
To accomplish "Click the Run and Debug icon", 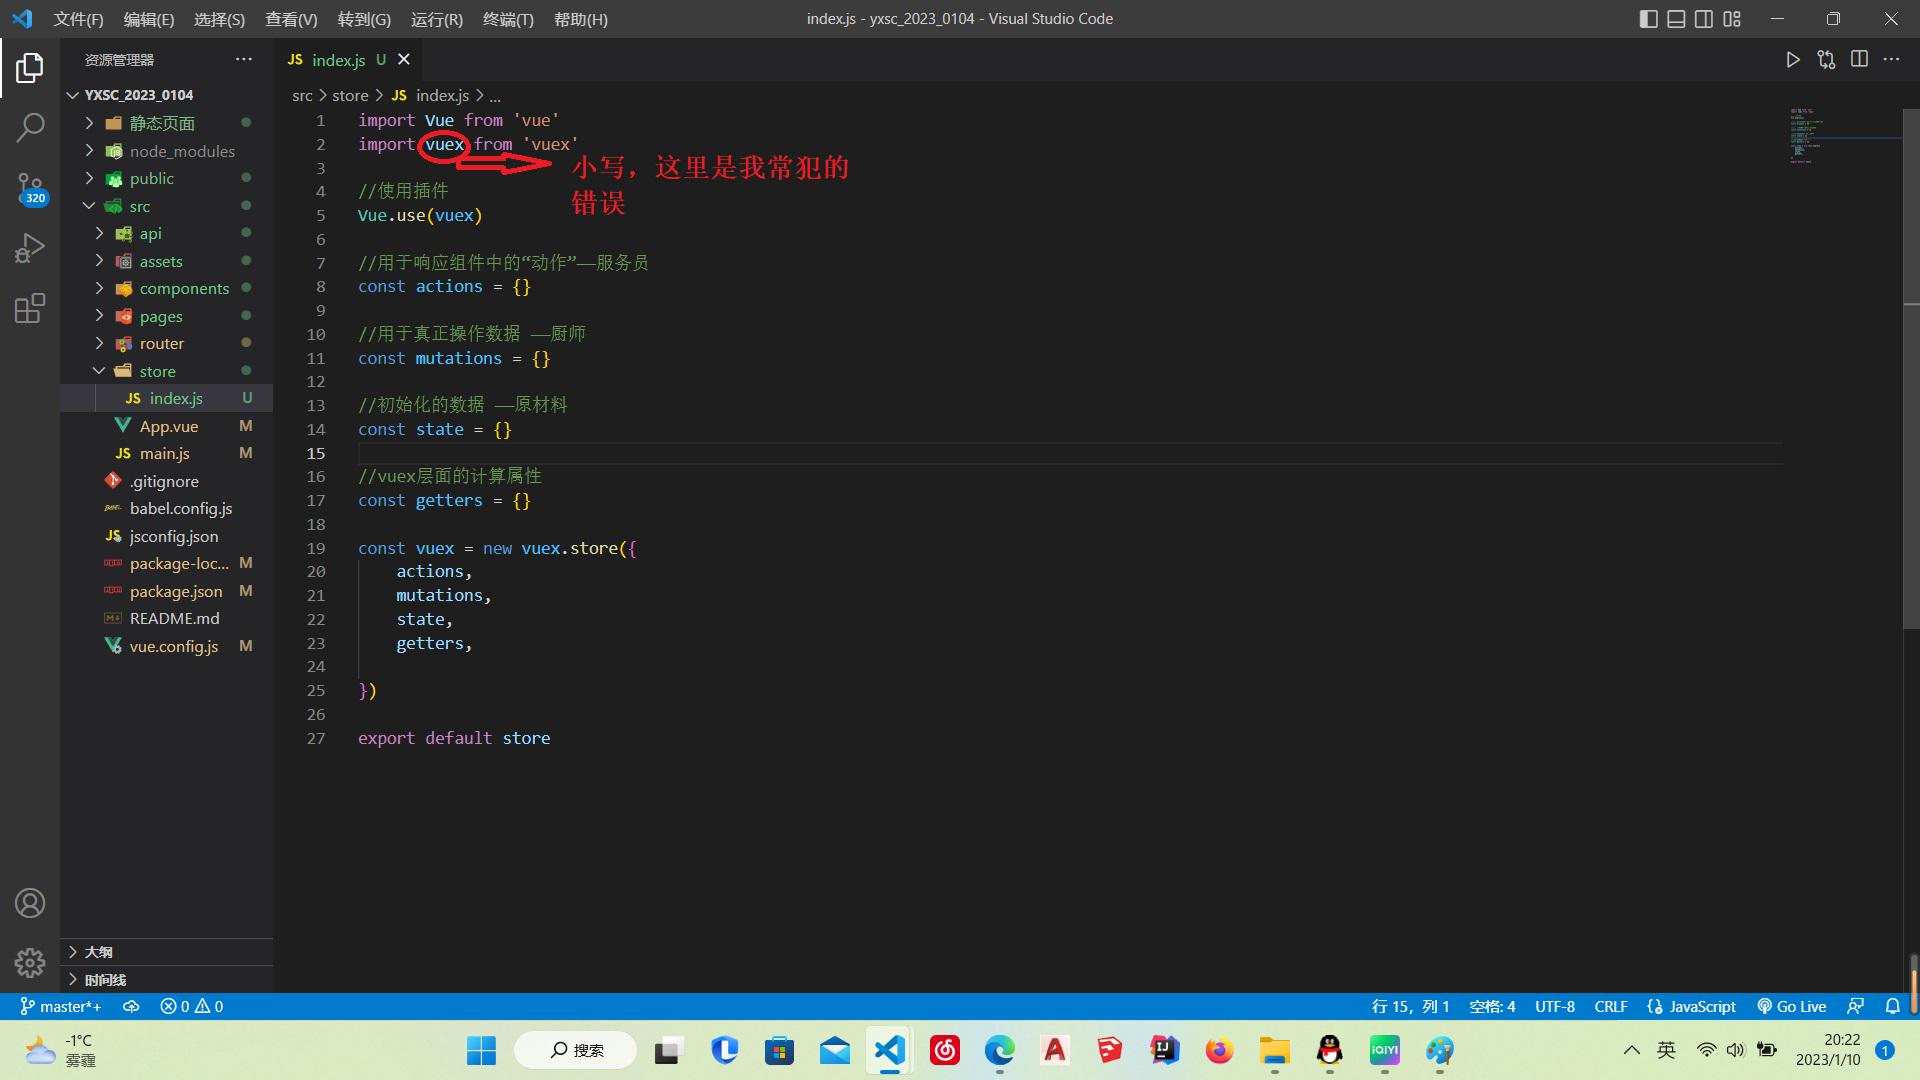I will click(29, 248).
